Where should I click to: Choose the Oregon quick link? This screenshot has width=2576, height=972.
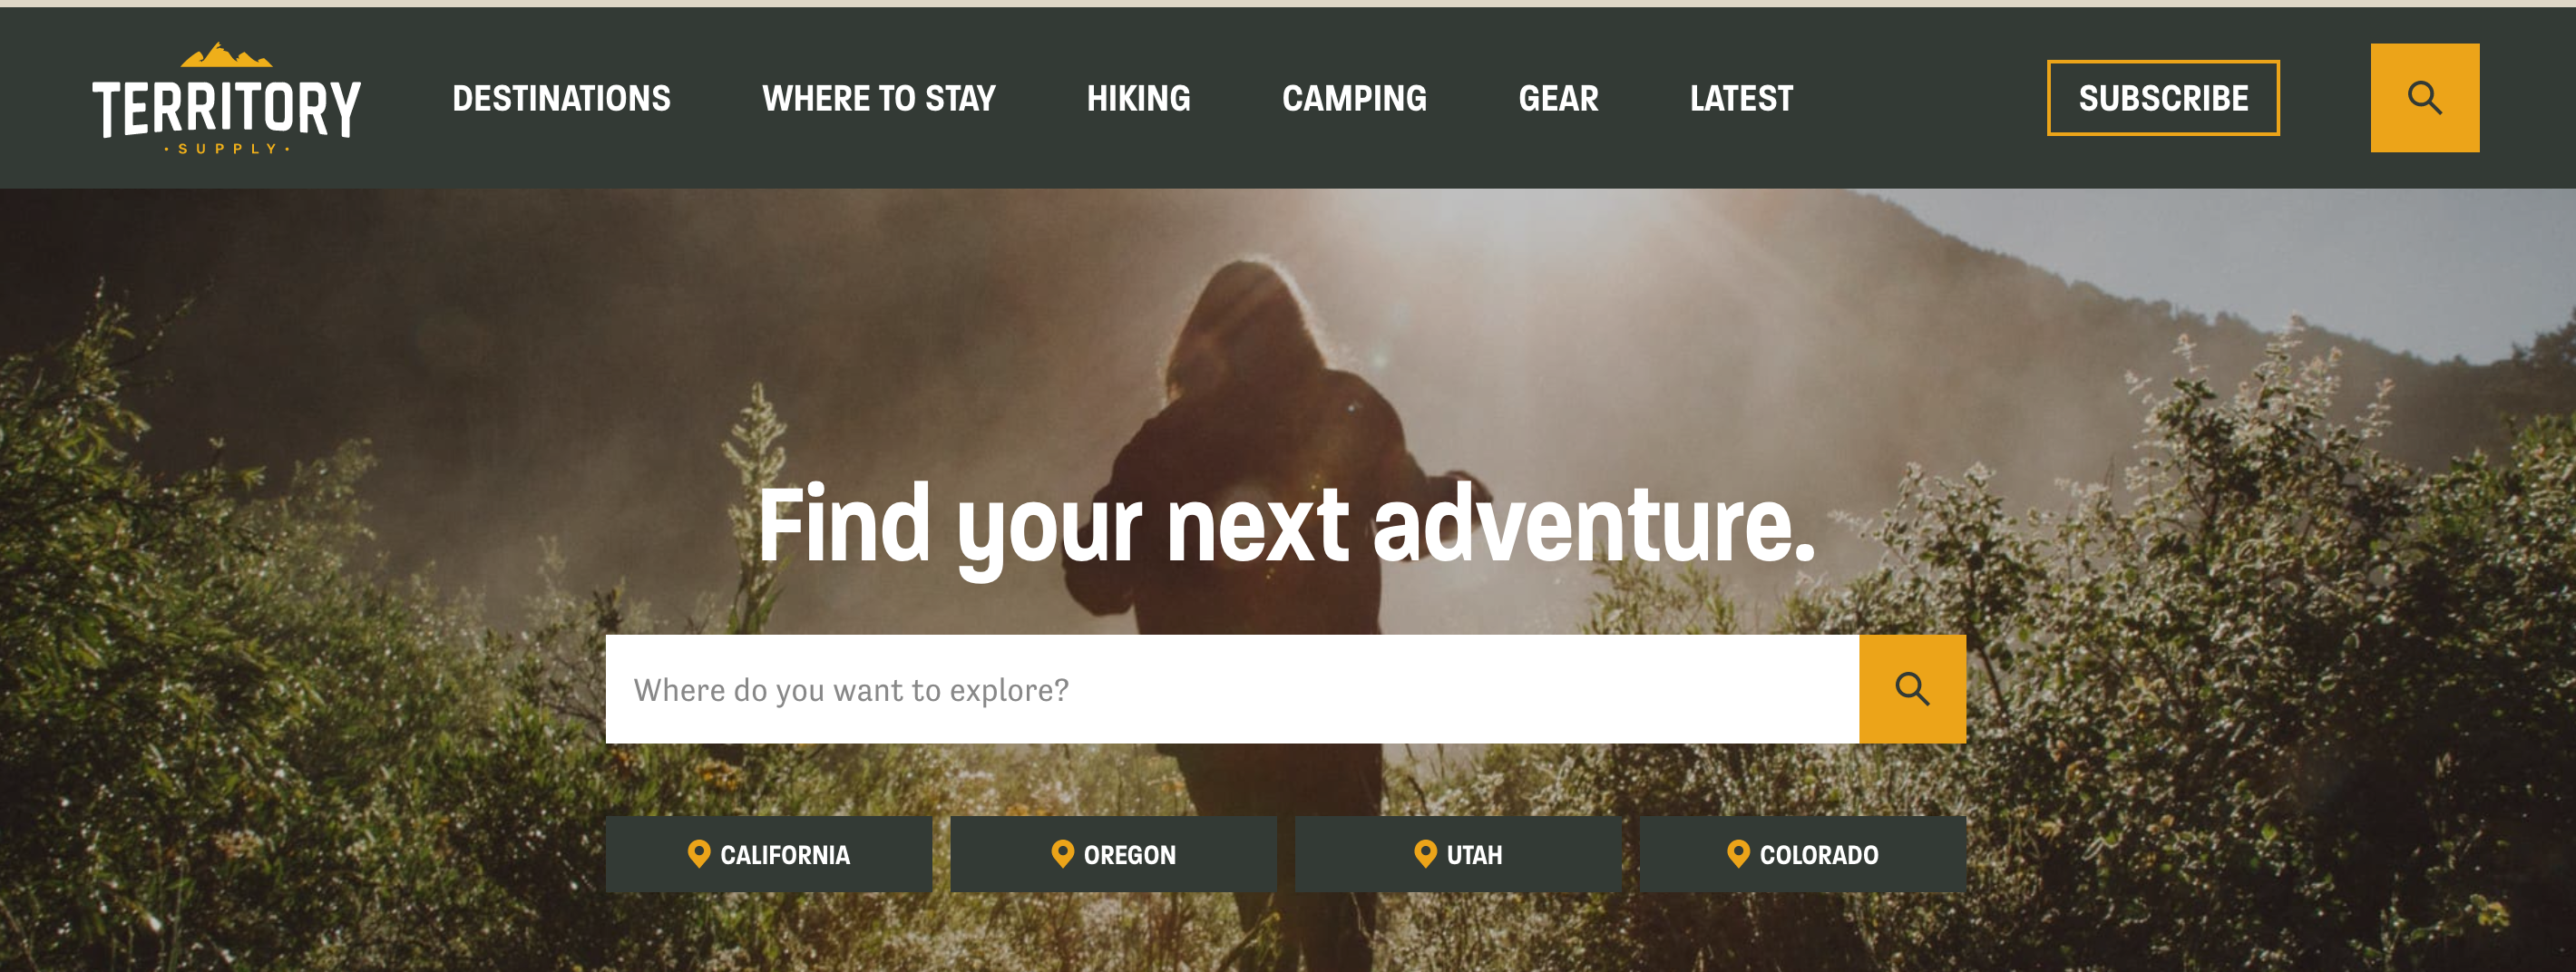1113,854
